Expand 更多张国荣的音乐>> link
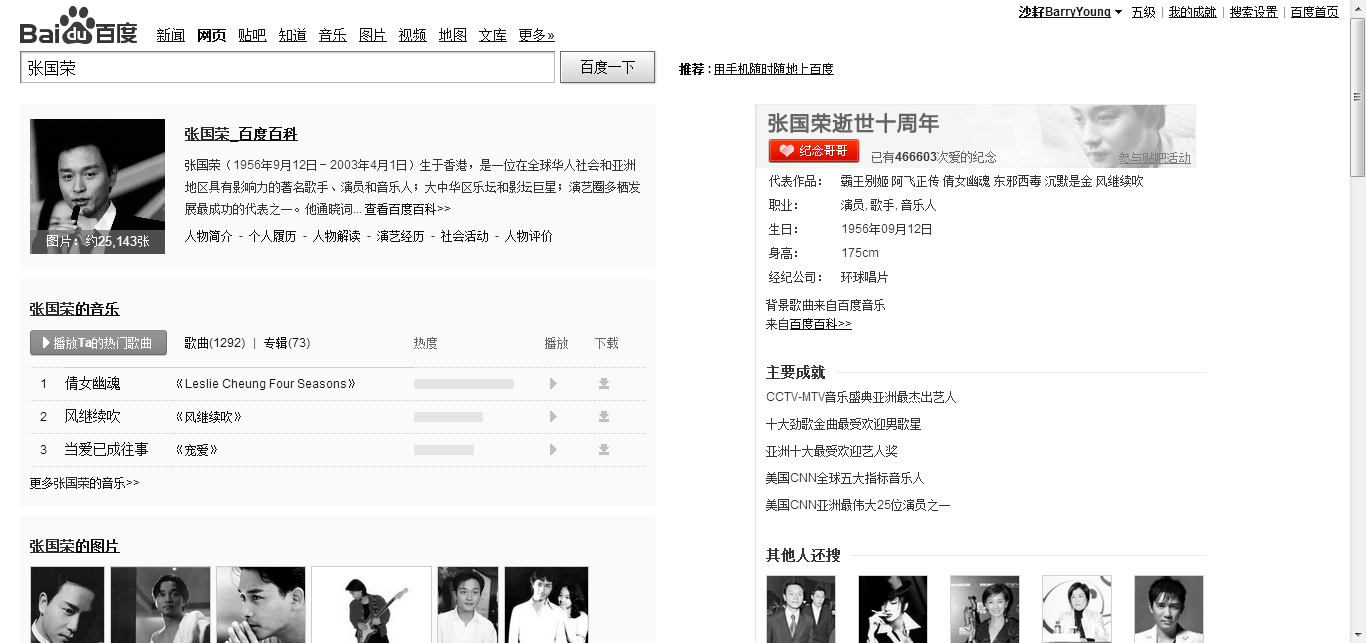The width and height of the screenshot is (1366, 643). pyautogui.click(x=85, y=483)
